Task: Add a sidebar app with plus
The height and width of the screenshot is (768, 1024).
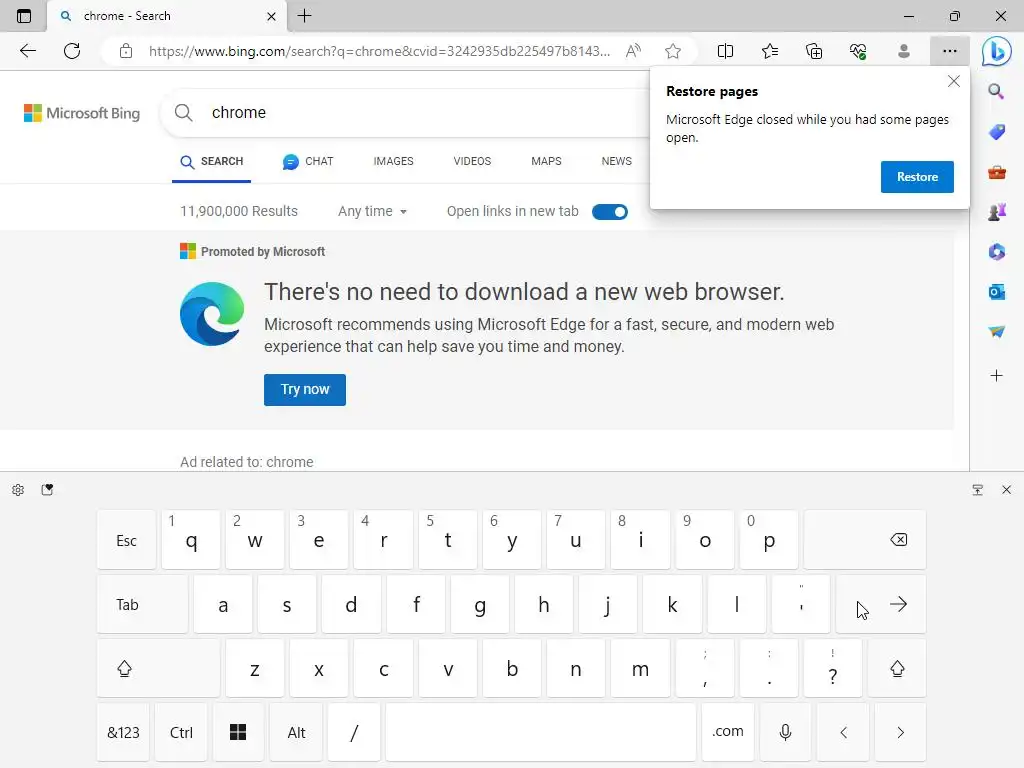Action: point(996,376)
